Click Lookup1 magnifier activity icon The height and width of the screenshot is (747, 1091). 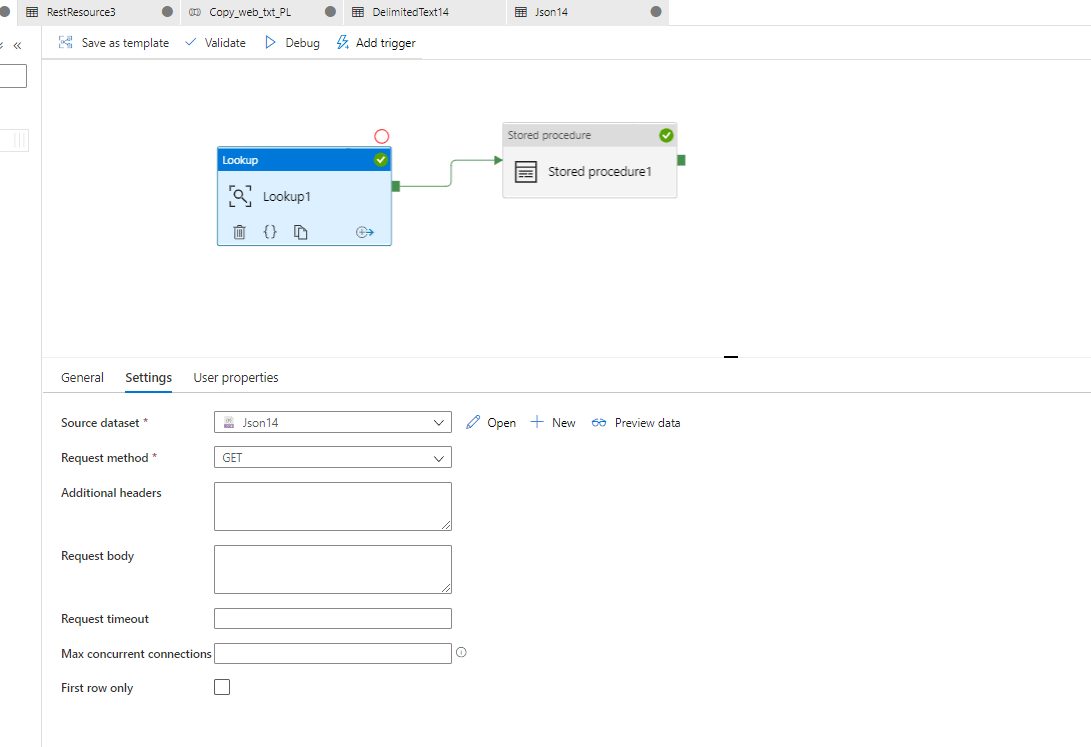click(x=240, y=196)
